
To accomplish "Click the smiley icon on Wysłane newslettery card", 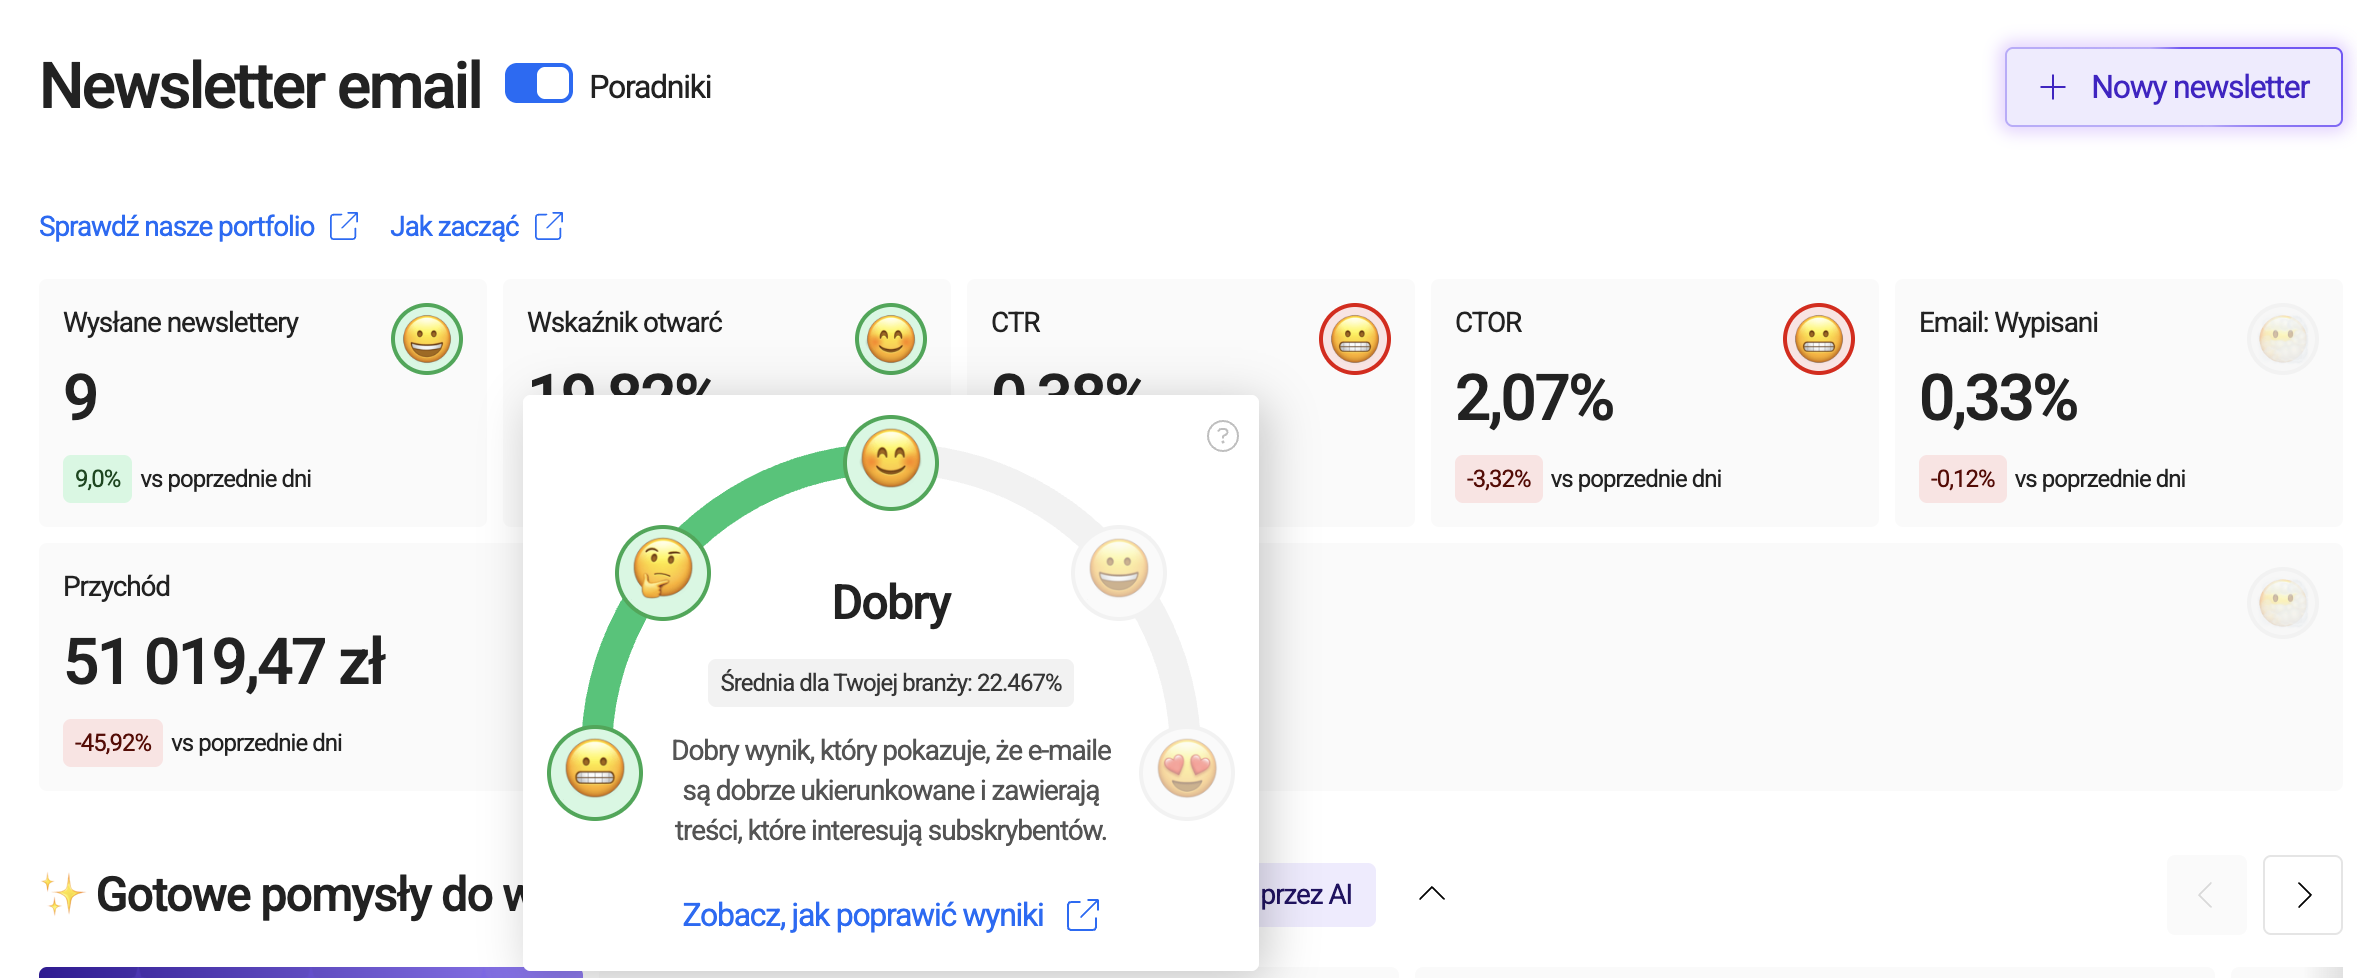I will pyautogui.click(x=427, y=339).
